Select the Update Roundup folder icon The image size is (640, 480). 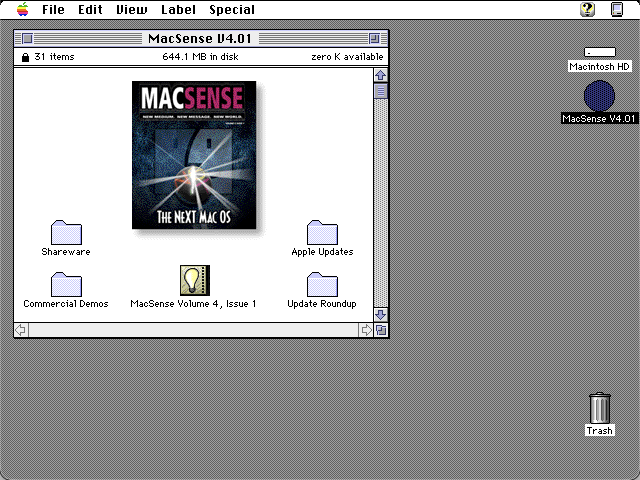pos(322,284)
